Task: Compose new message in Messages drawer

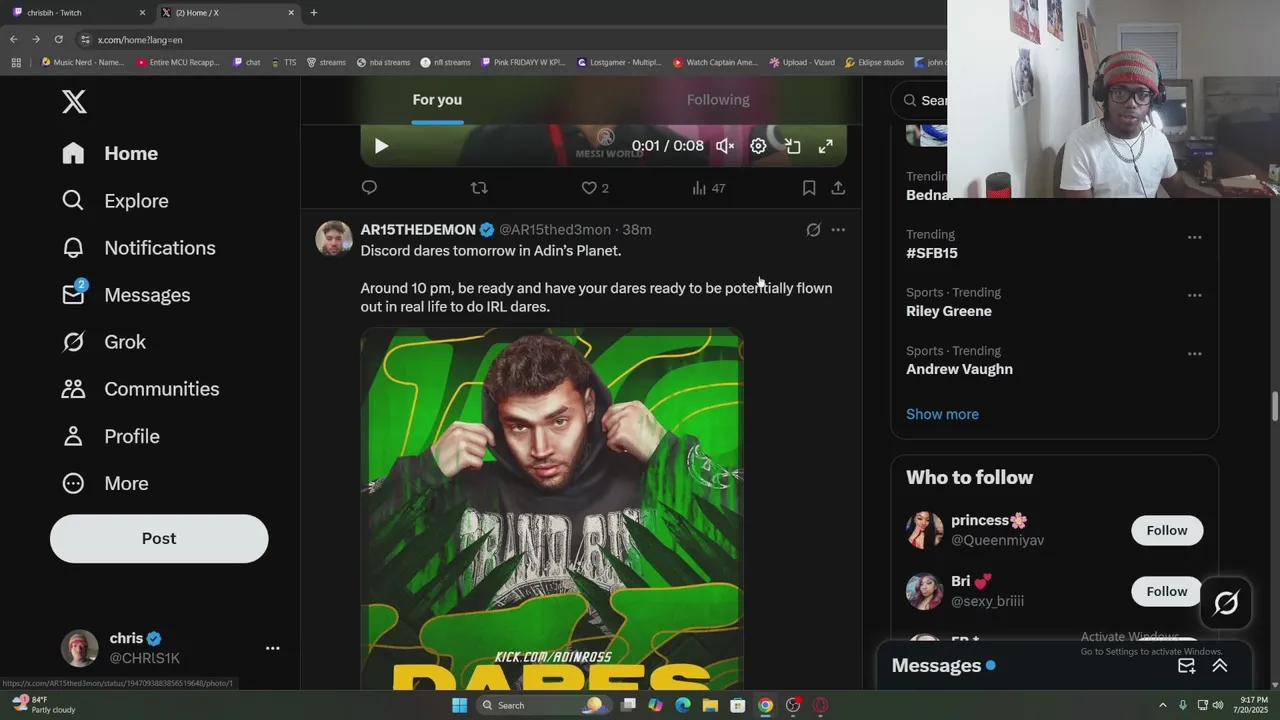Action: coord(1187,666)
